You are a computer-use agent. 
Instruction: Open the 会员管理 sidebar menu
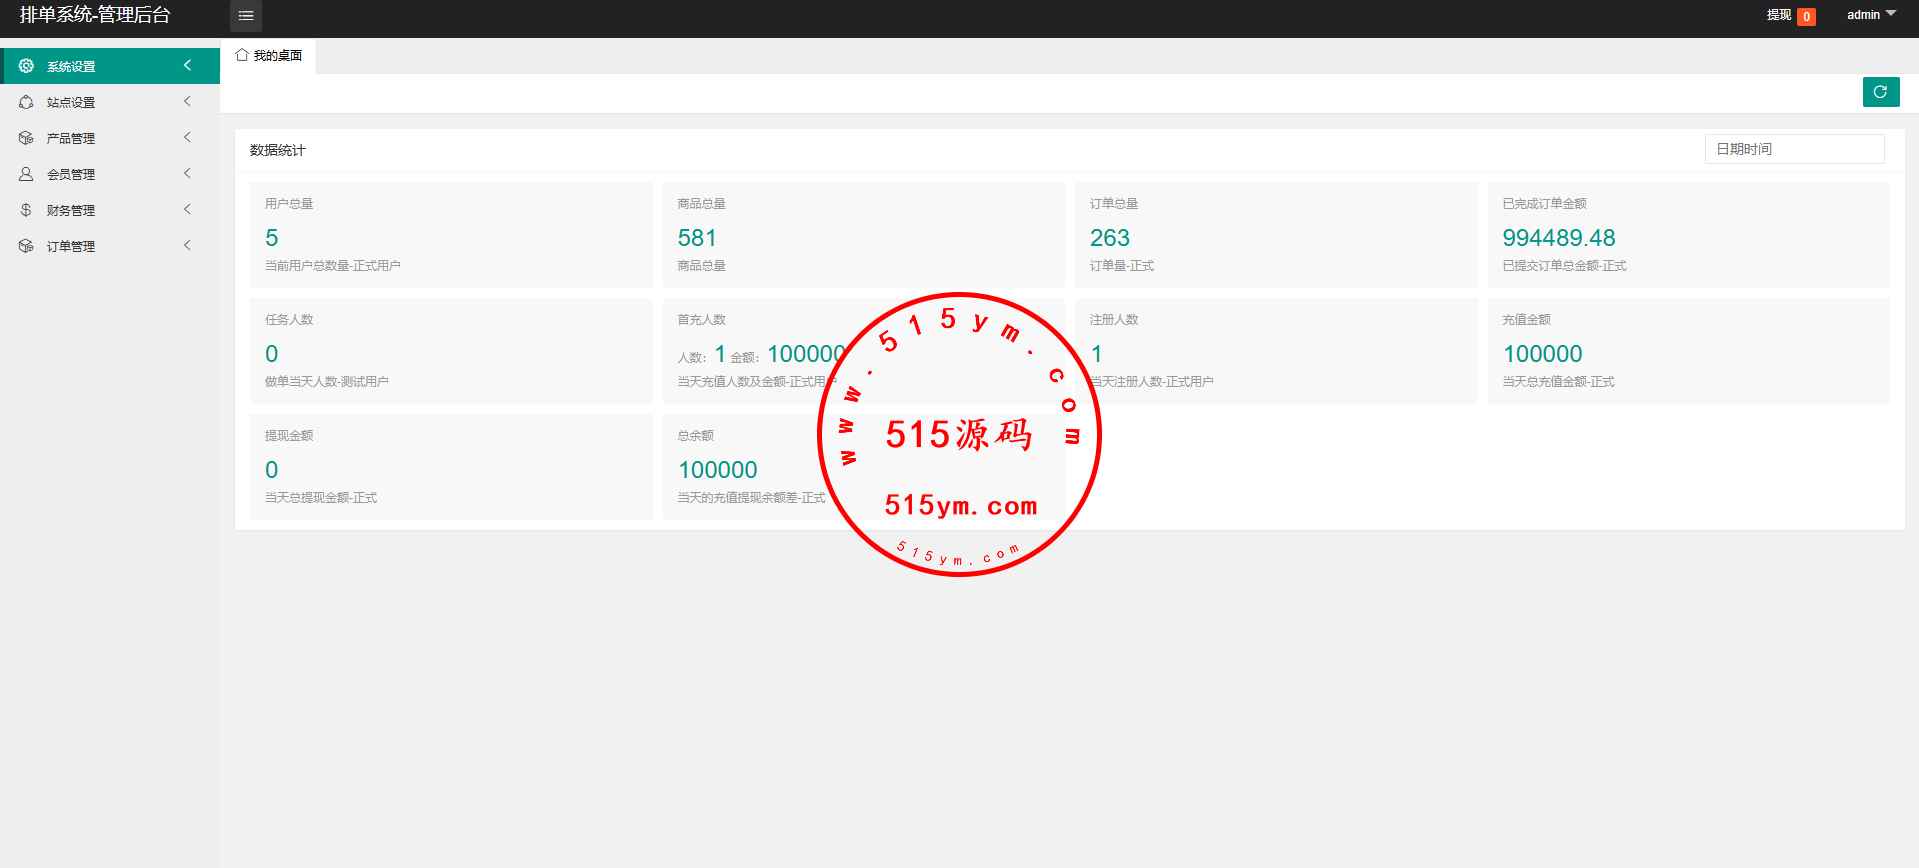(71, 174)
